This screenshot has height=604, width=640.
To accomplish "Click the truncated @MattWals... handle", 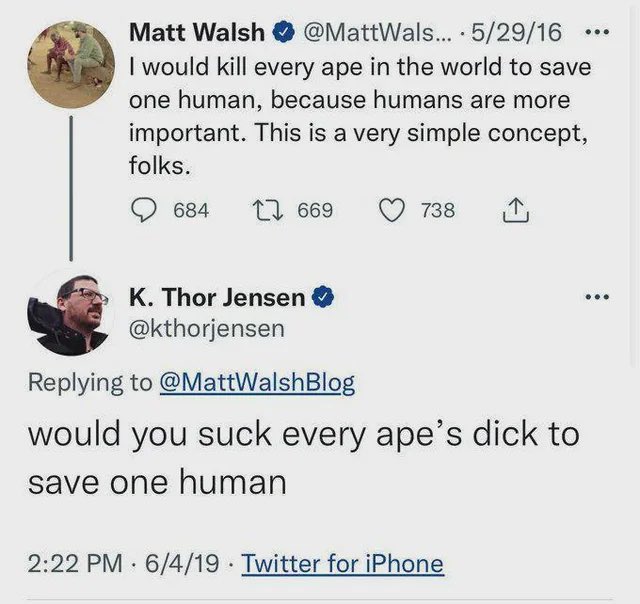I will 377,32.
